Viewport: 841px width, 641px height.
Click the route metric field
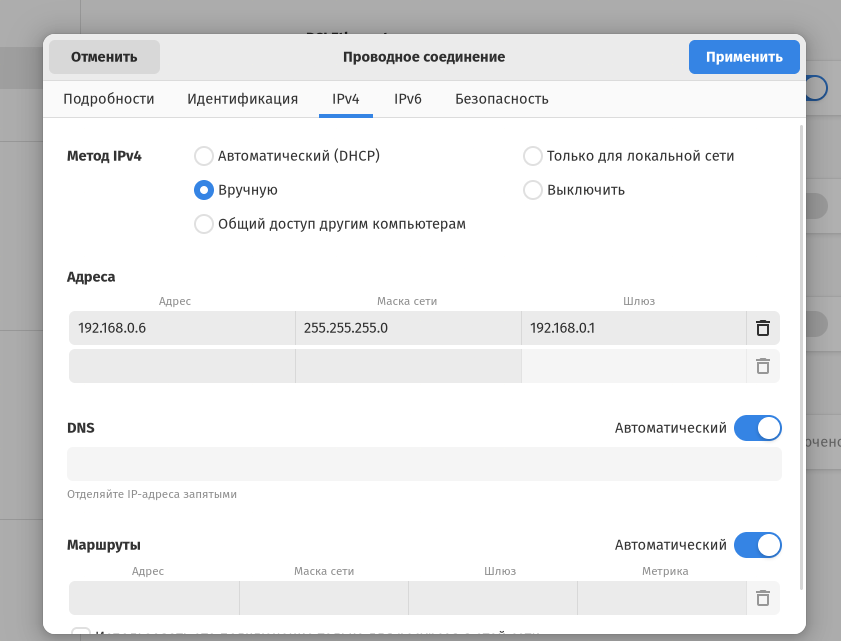click(x=661, y=598)
